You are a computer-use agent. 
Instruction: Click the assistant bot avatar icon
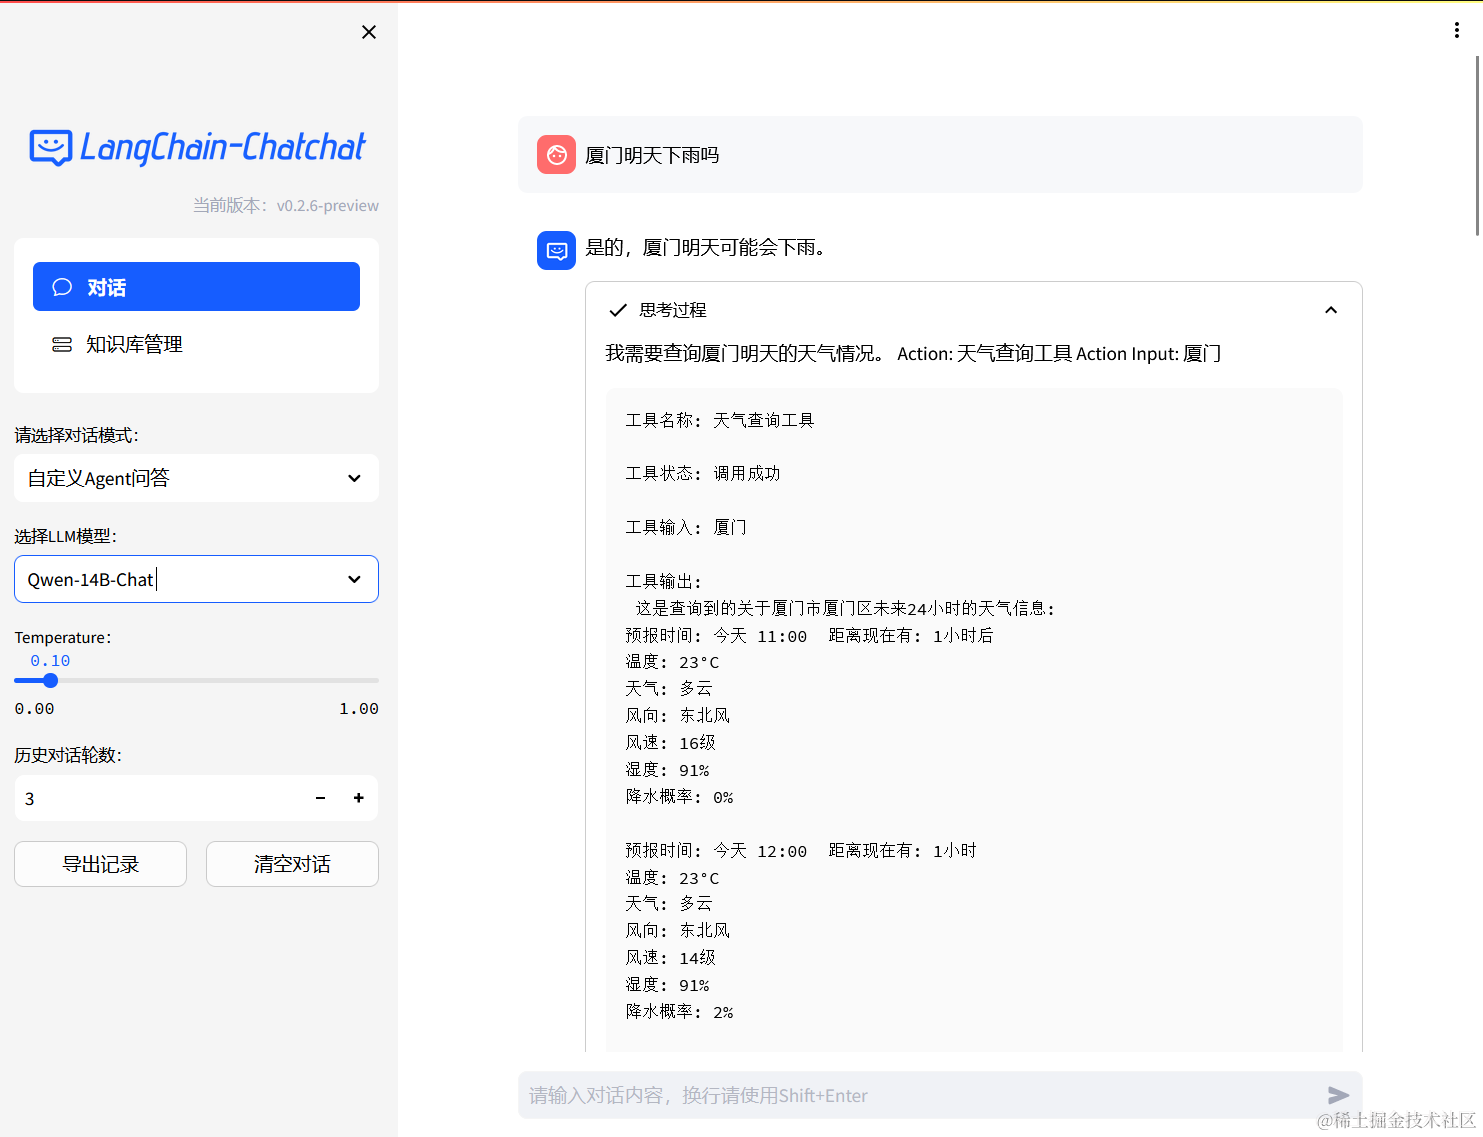click(x=556, y=250)
